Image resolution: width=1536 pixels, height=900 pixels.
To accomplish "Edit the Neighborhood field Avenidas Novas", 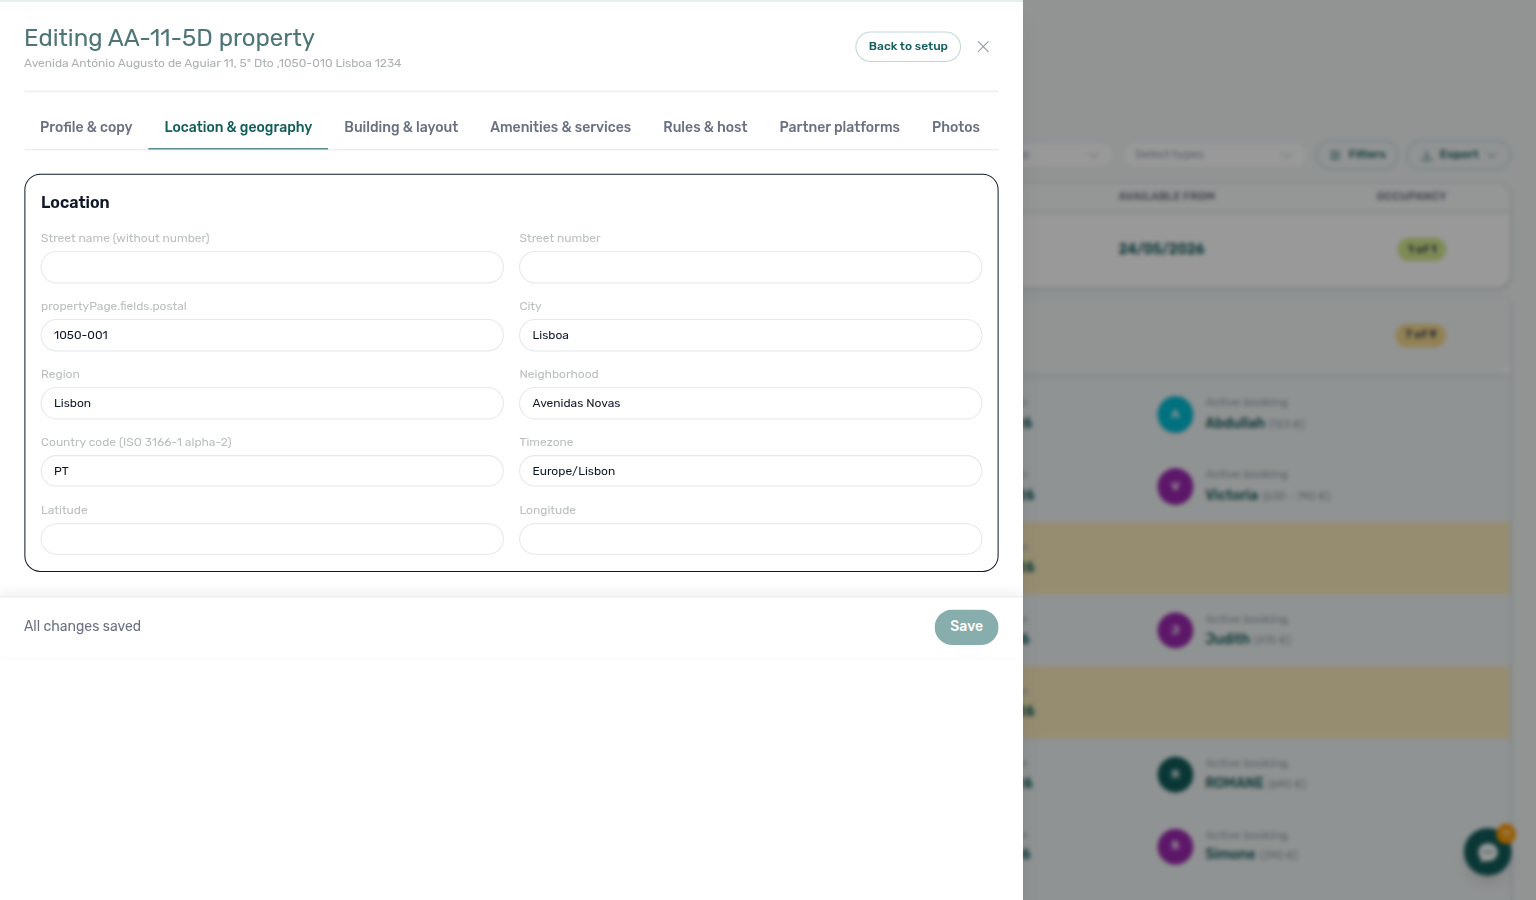I will [750, 403].
